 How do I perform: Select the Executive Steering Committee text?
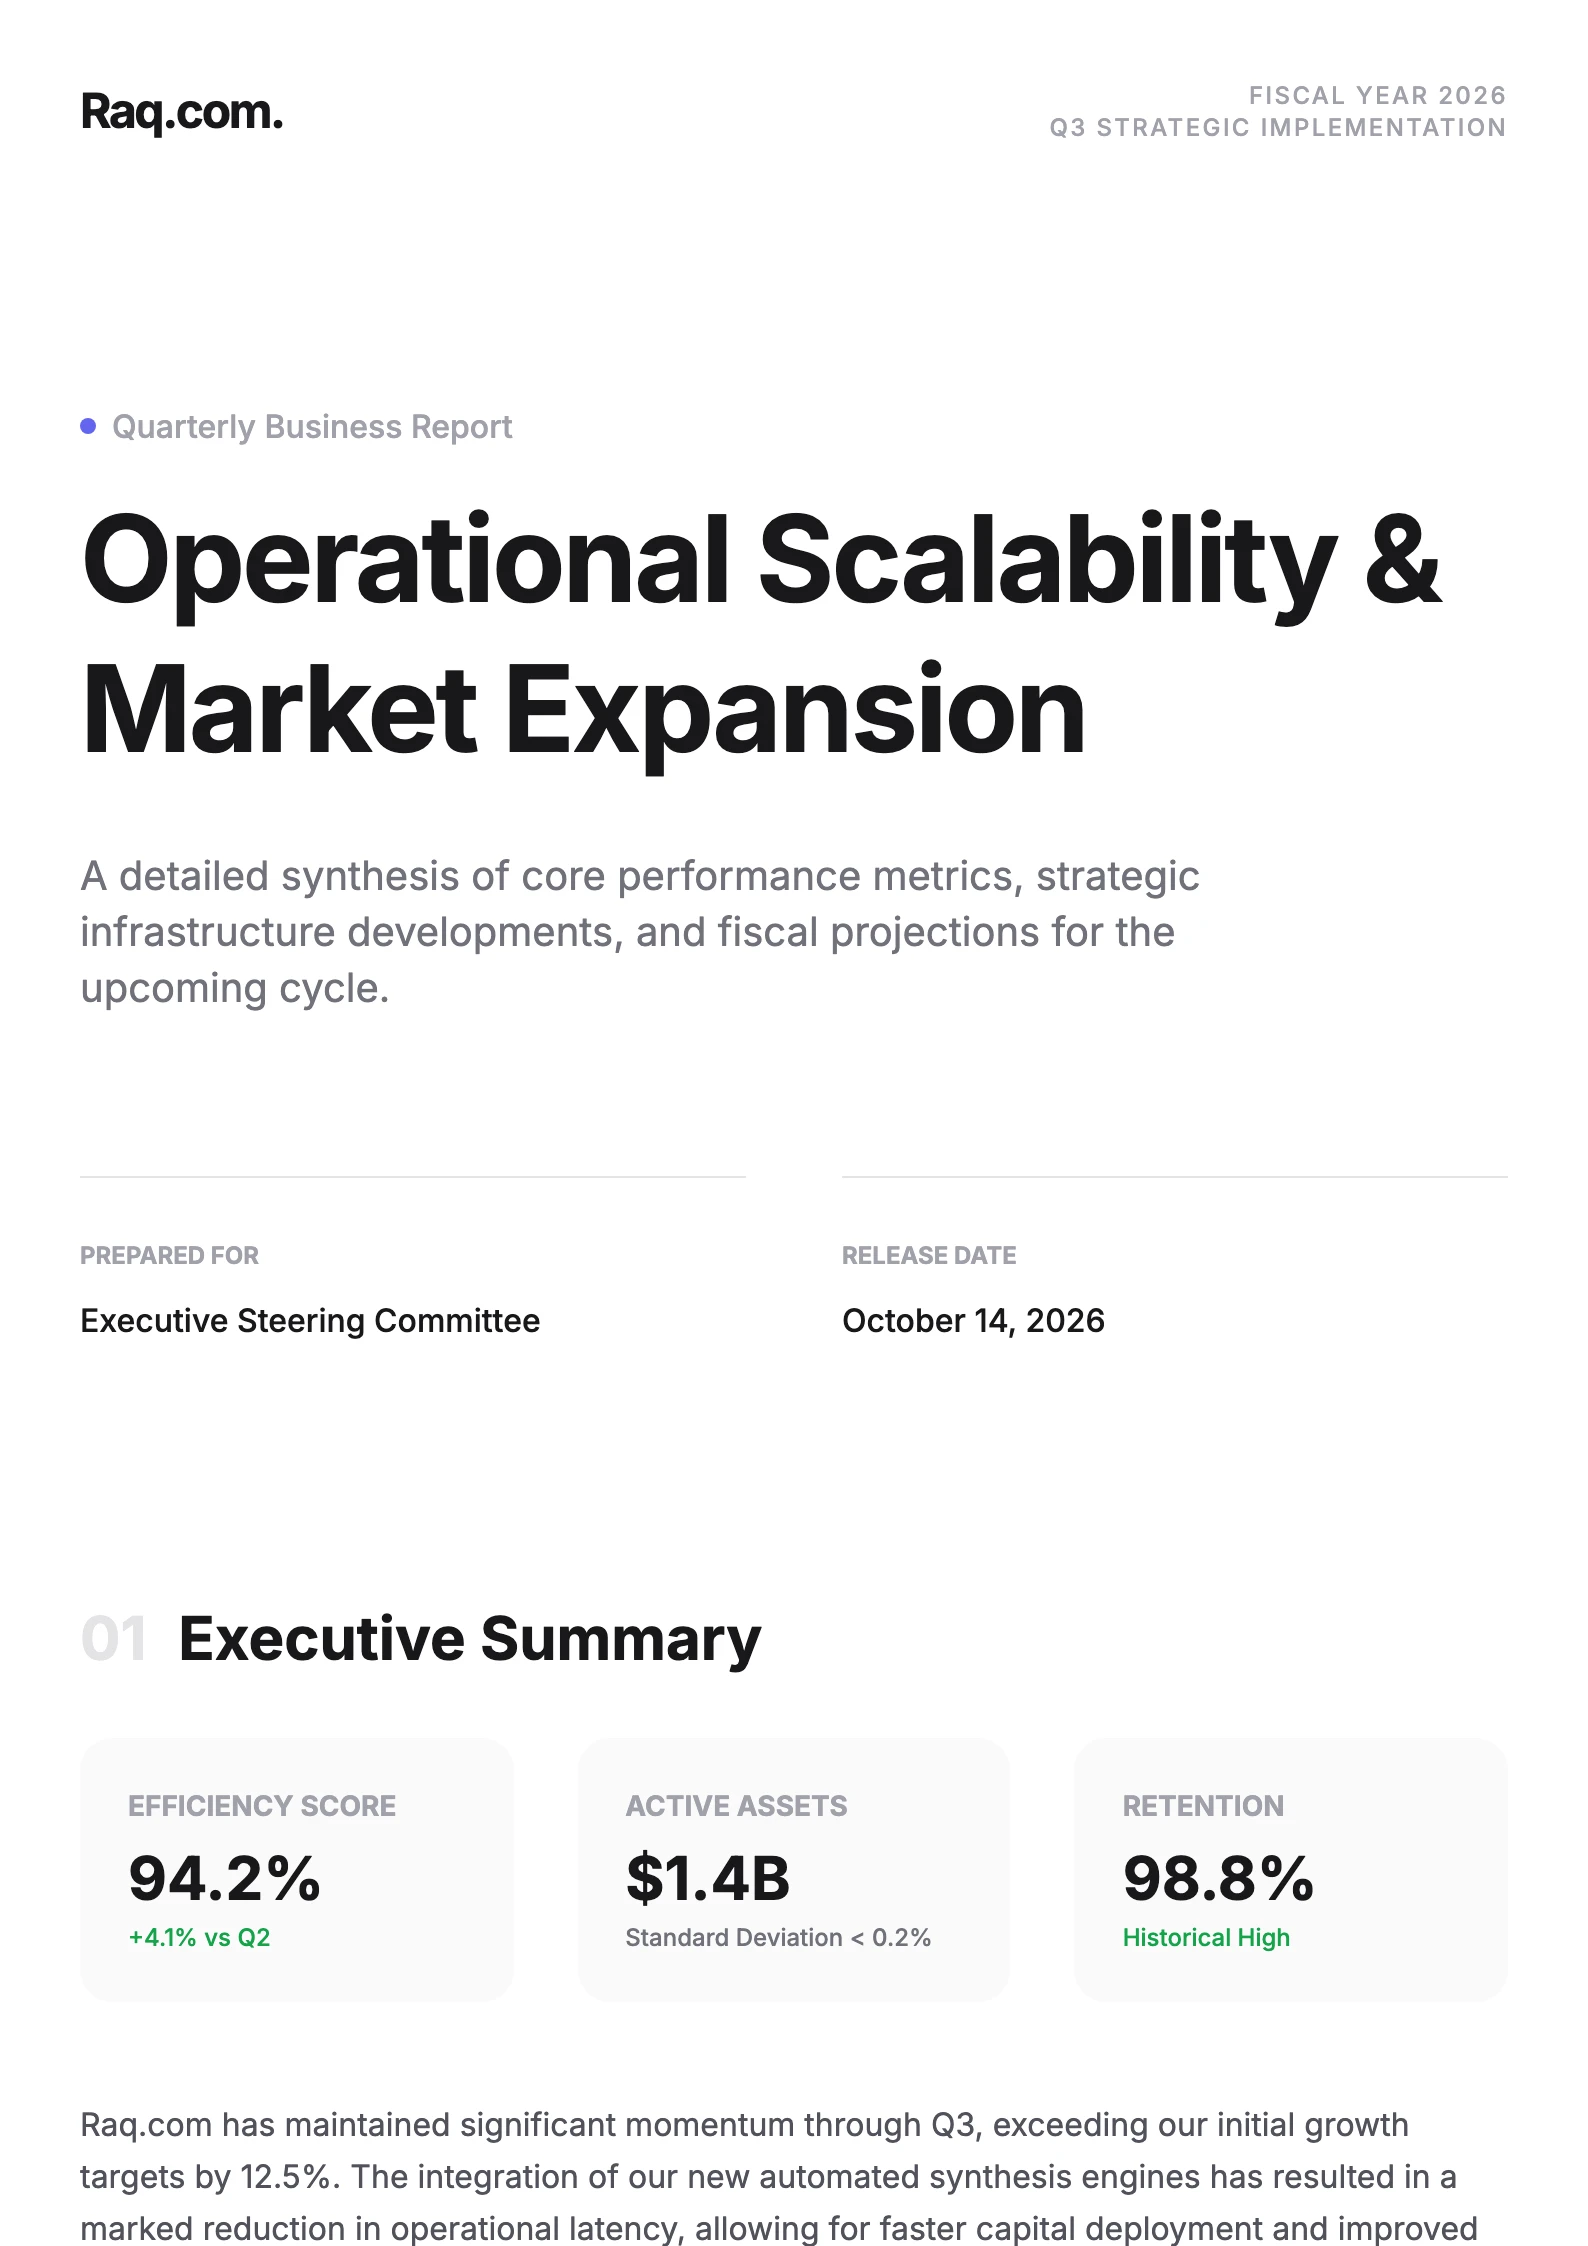(x=310, y=1321)
